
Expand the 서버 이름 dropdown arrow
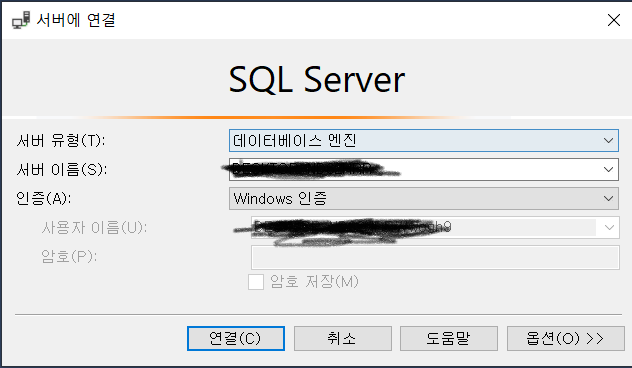click(x=608, y=170)
